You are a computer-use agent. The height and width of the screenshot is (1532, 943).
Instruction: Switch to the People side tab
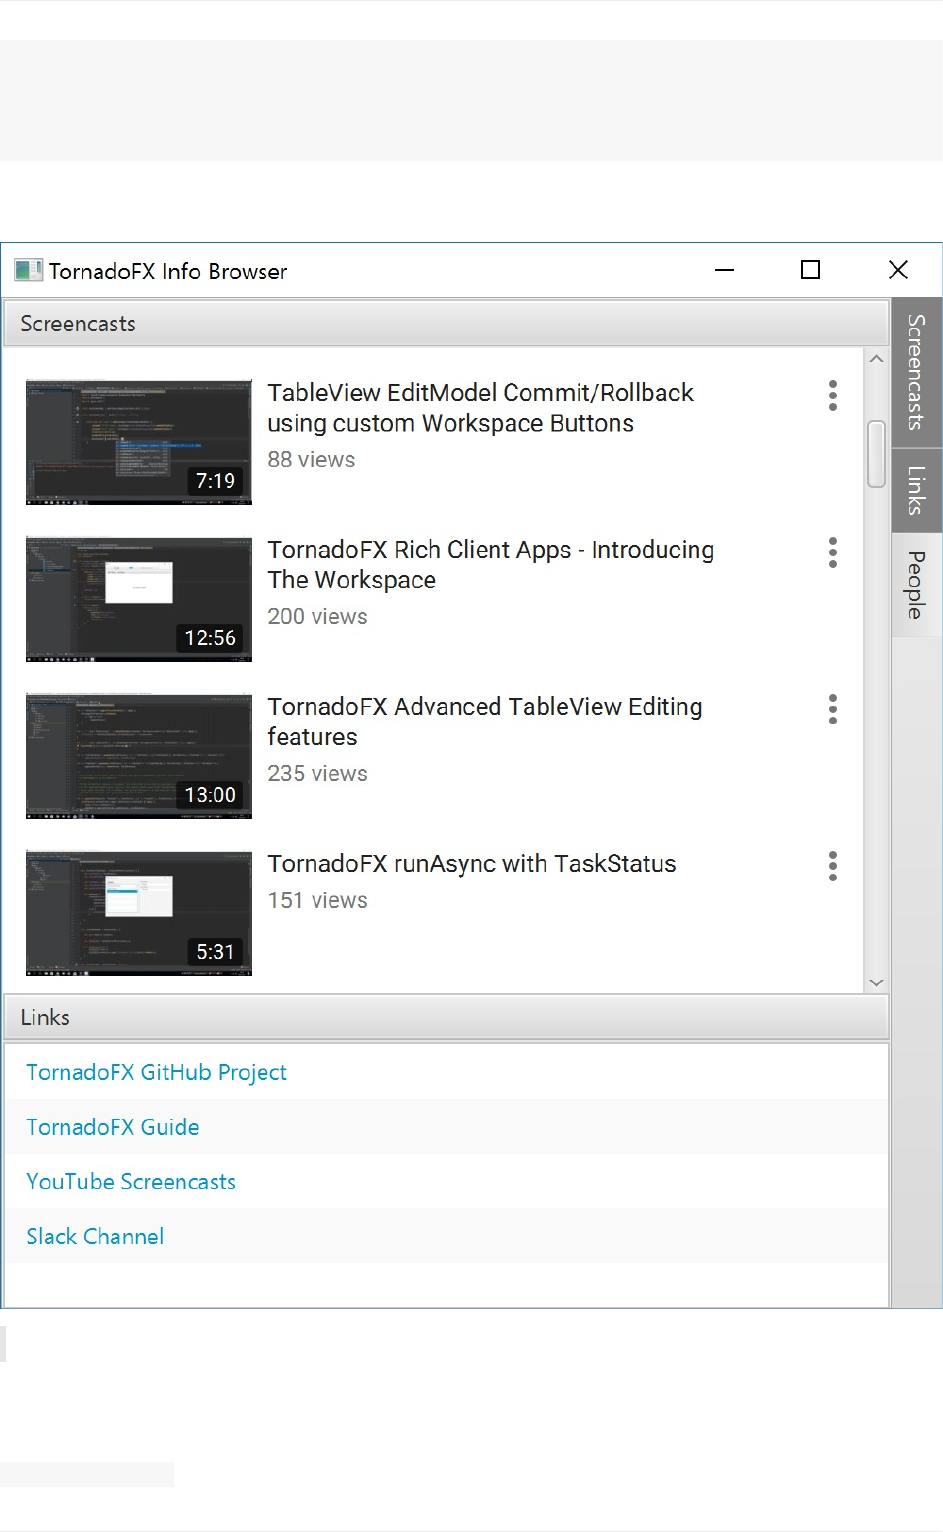[916, 585]
